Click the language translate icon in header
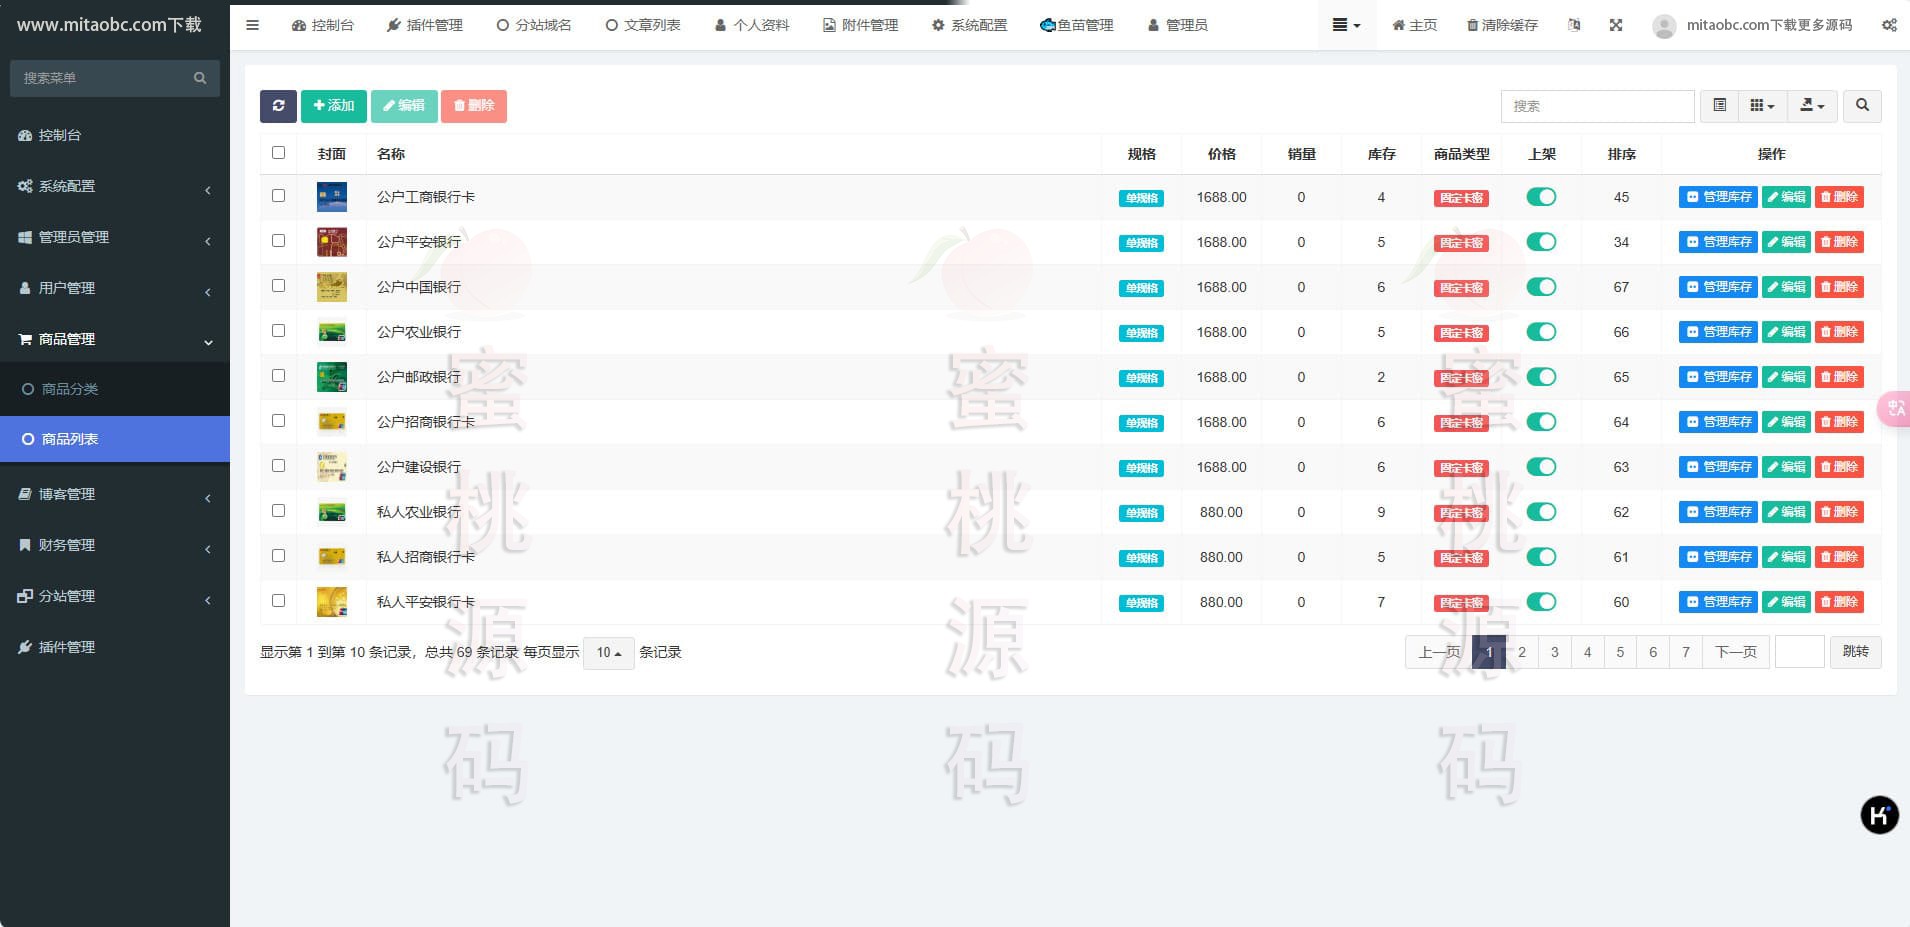Image resolution: width=1910 pixels, height=927 pixels. (x=1574, y=25)
